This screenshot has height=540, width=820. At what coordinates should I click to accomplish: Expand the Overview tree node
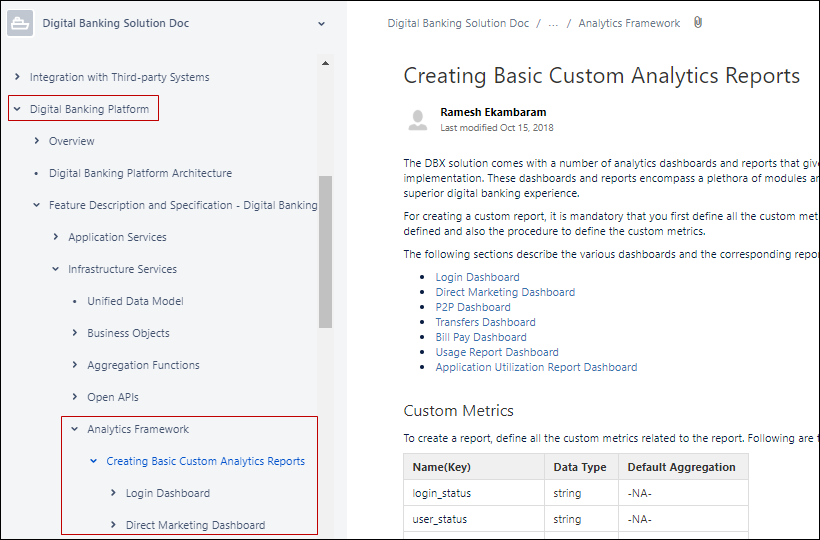[37, 141]
